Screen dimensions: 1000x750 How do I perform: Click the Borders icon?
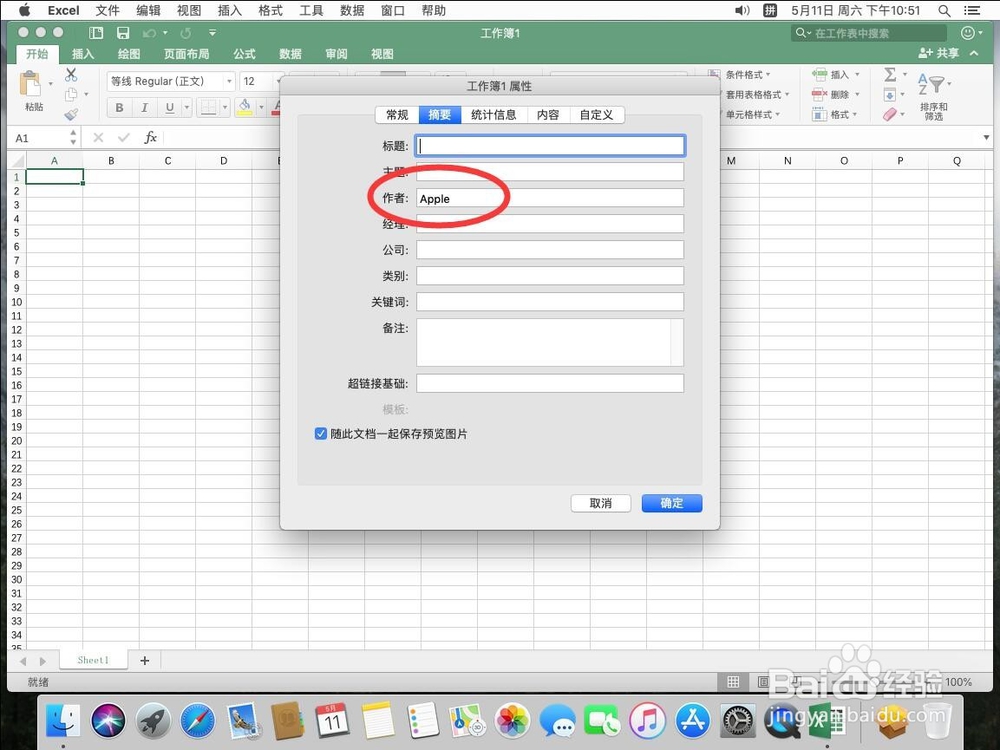pyautogui.click(x=208, y=107)
